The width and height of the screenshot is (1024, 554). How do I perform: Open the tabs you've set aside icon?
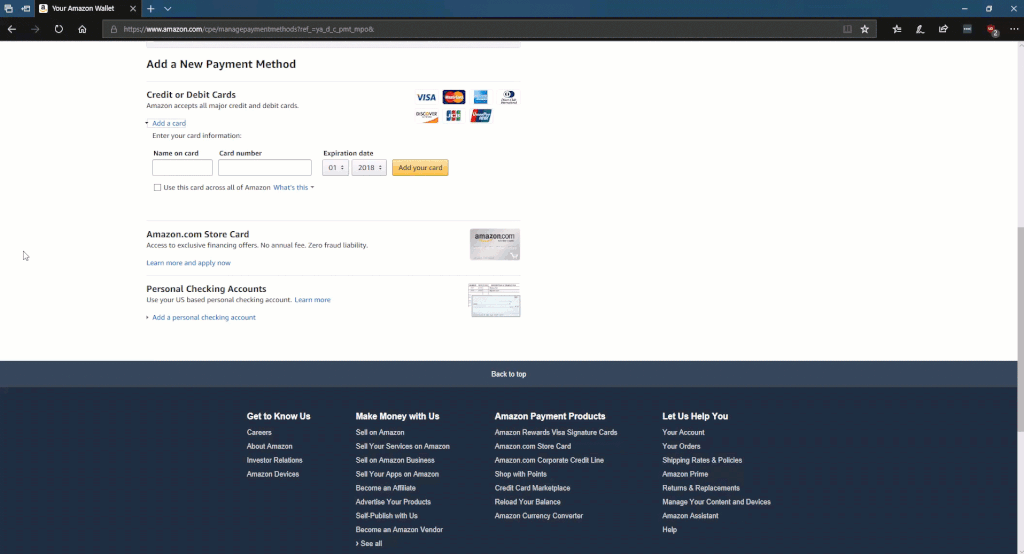pyautogui.click(x=8, y=8)
